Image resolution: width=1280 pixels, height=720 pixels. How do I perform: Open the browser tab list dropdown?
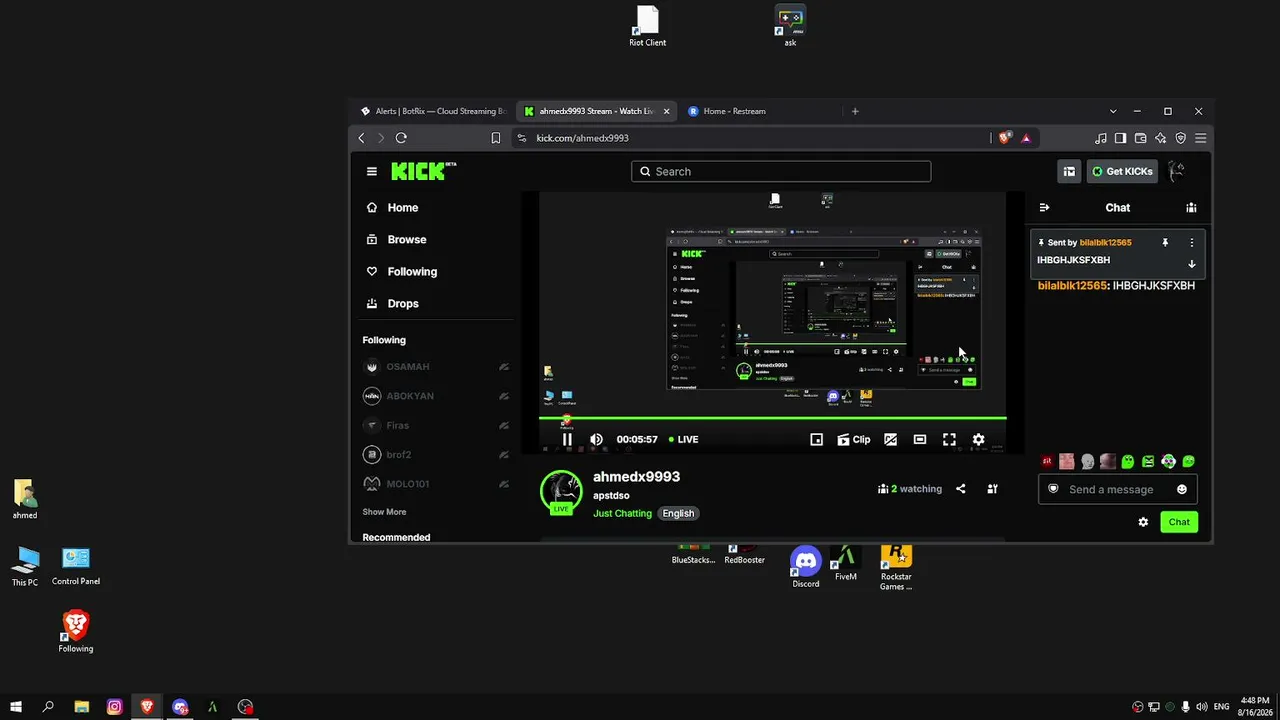[1113, 111]
